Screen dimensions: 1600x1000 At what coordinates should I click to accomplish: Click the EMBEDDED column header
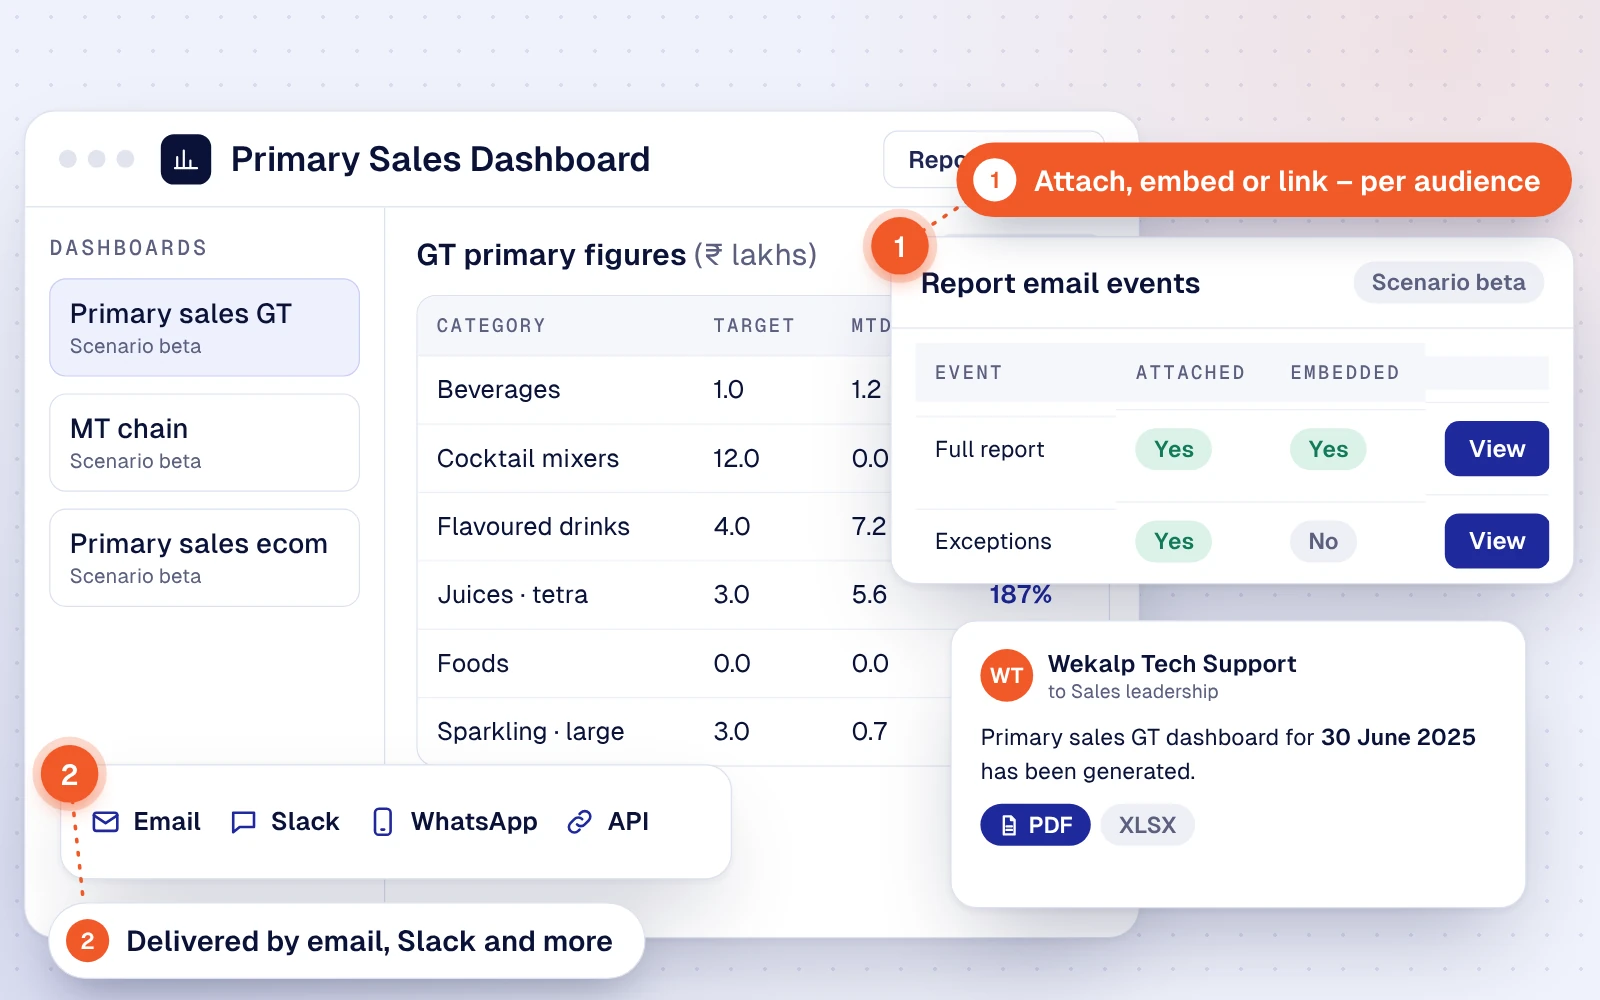(1345, 373)
